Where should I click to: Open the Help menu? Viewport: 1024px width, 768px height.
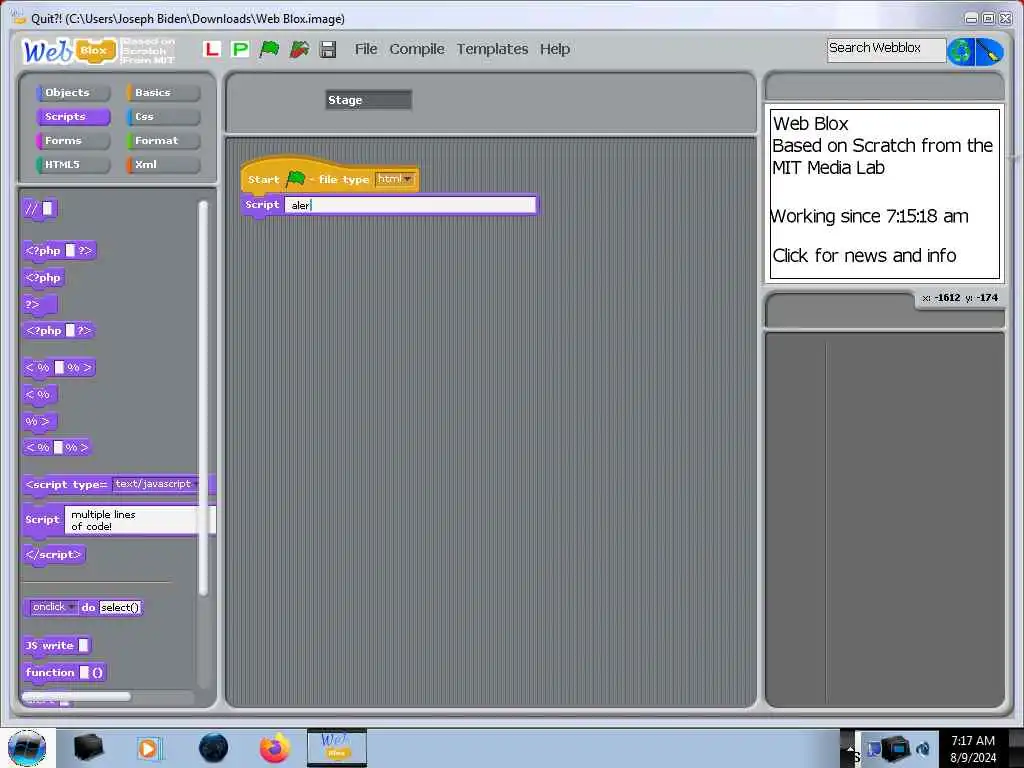554,49
